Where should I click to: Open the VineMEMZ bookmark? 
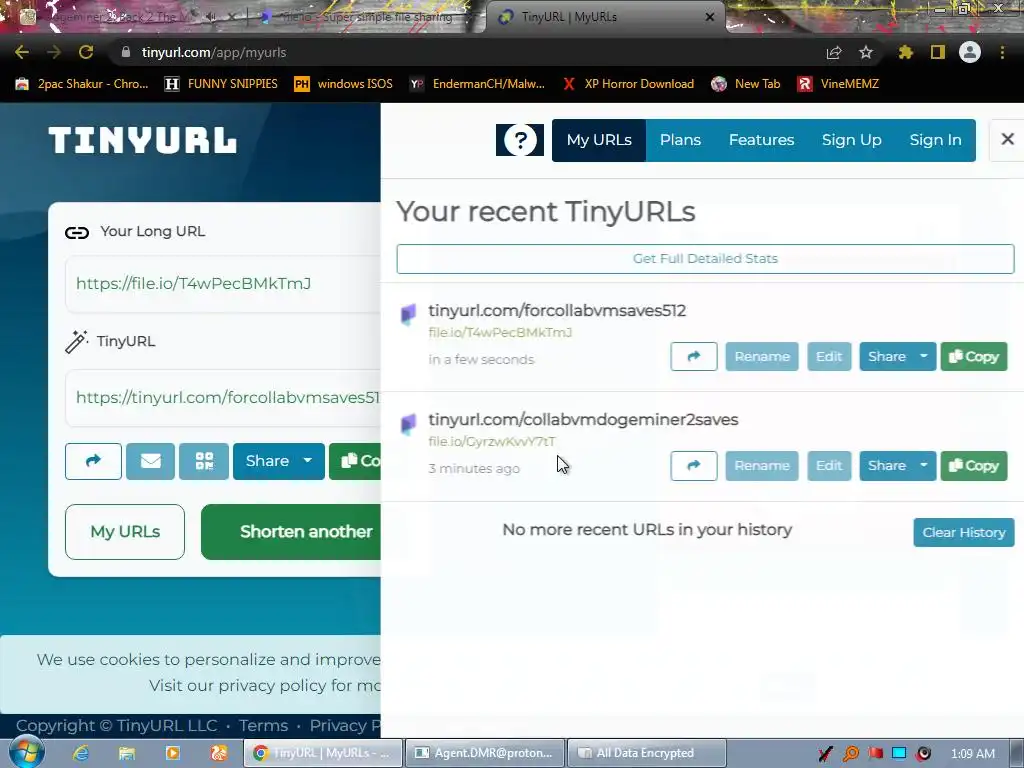838,84
